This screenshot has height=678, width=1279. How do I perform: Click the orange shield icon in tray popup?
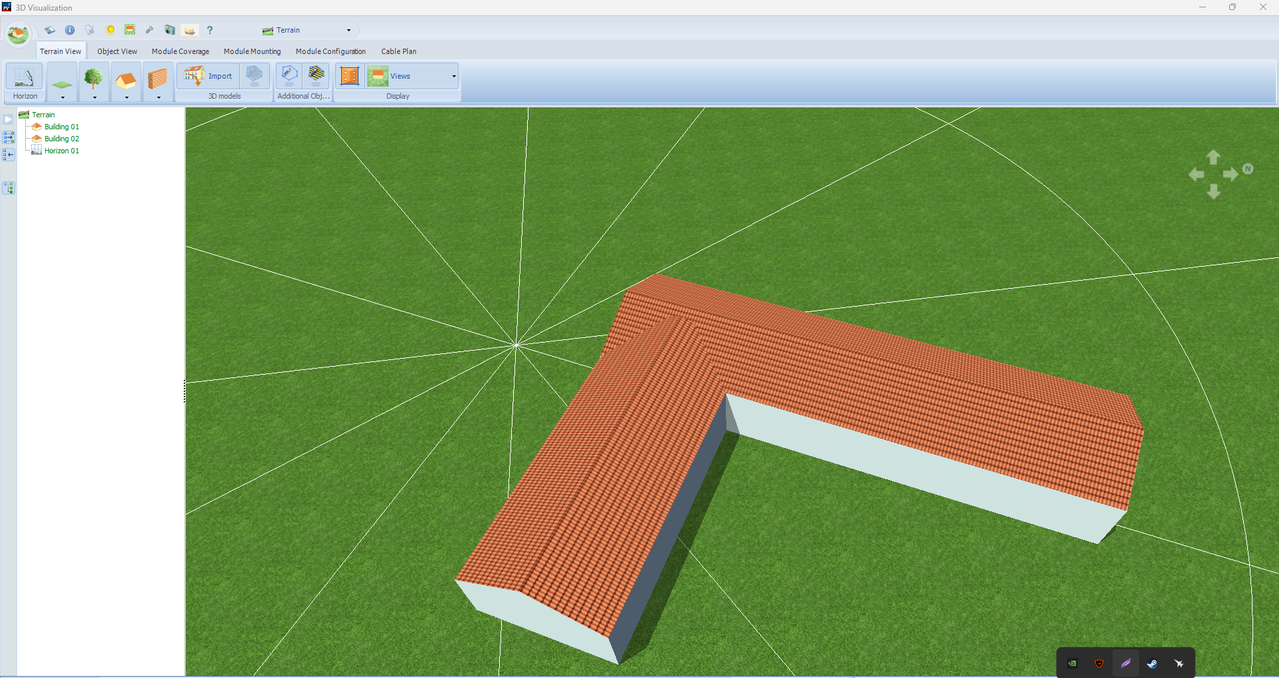(1099, 663)
